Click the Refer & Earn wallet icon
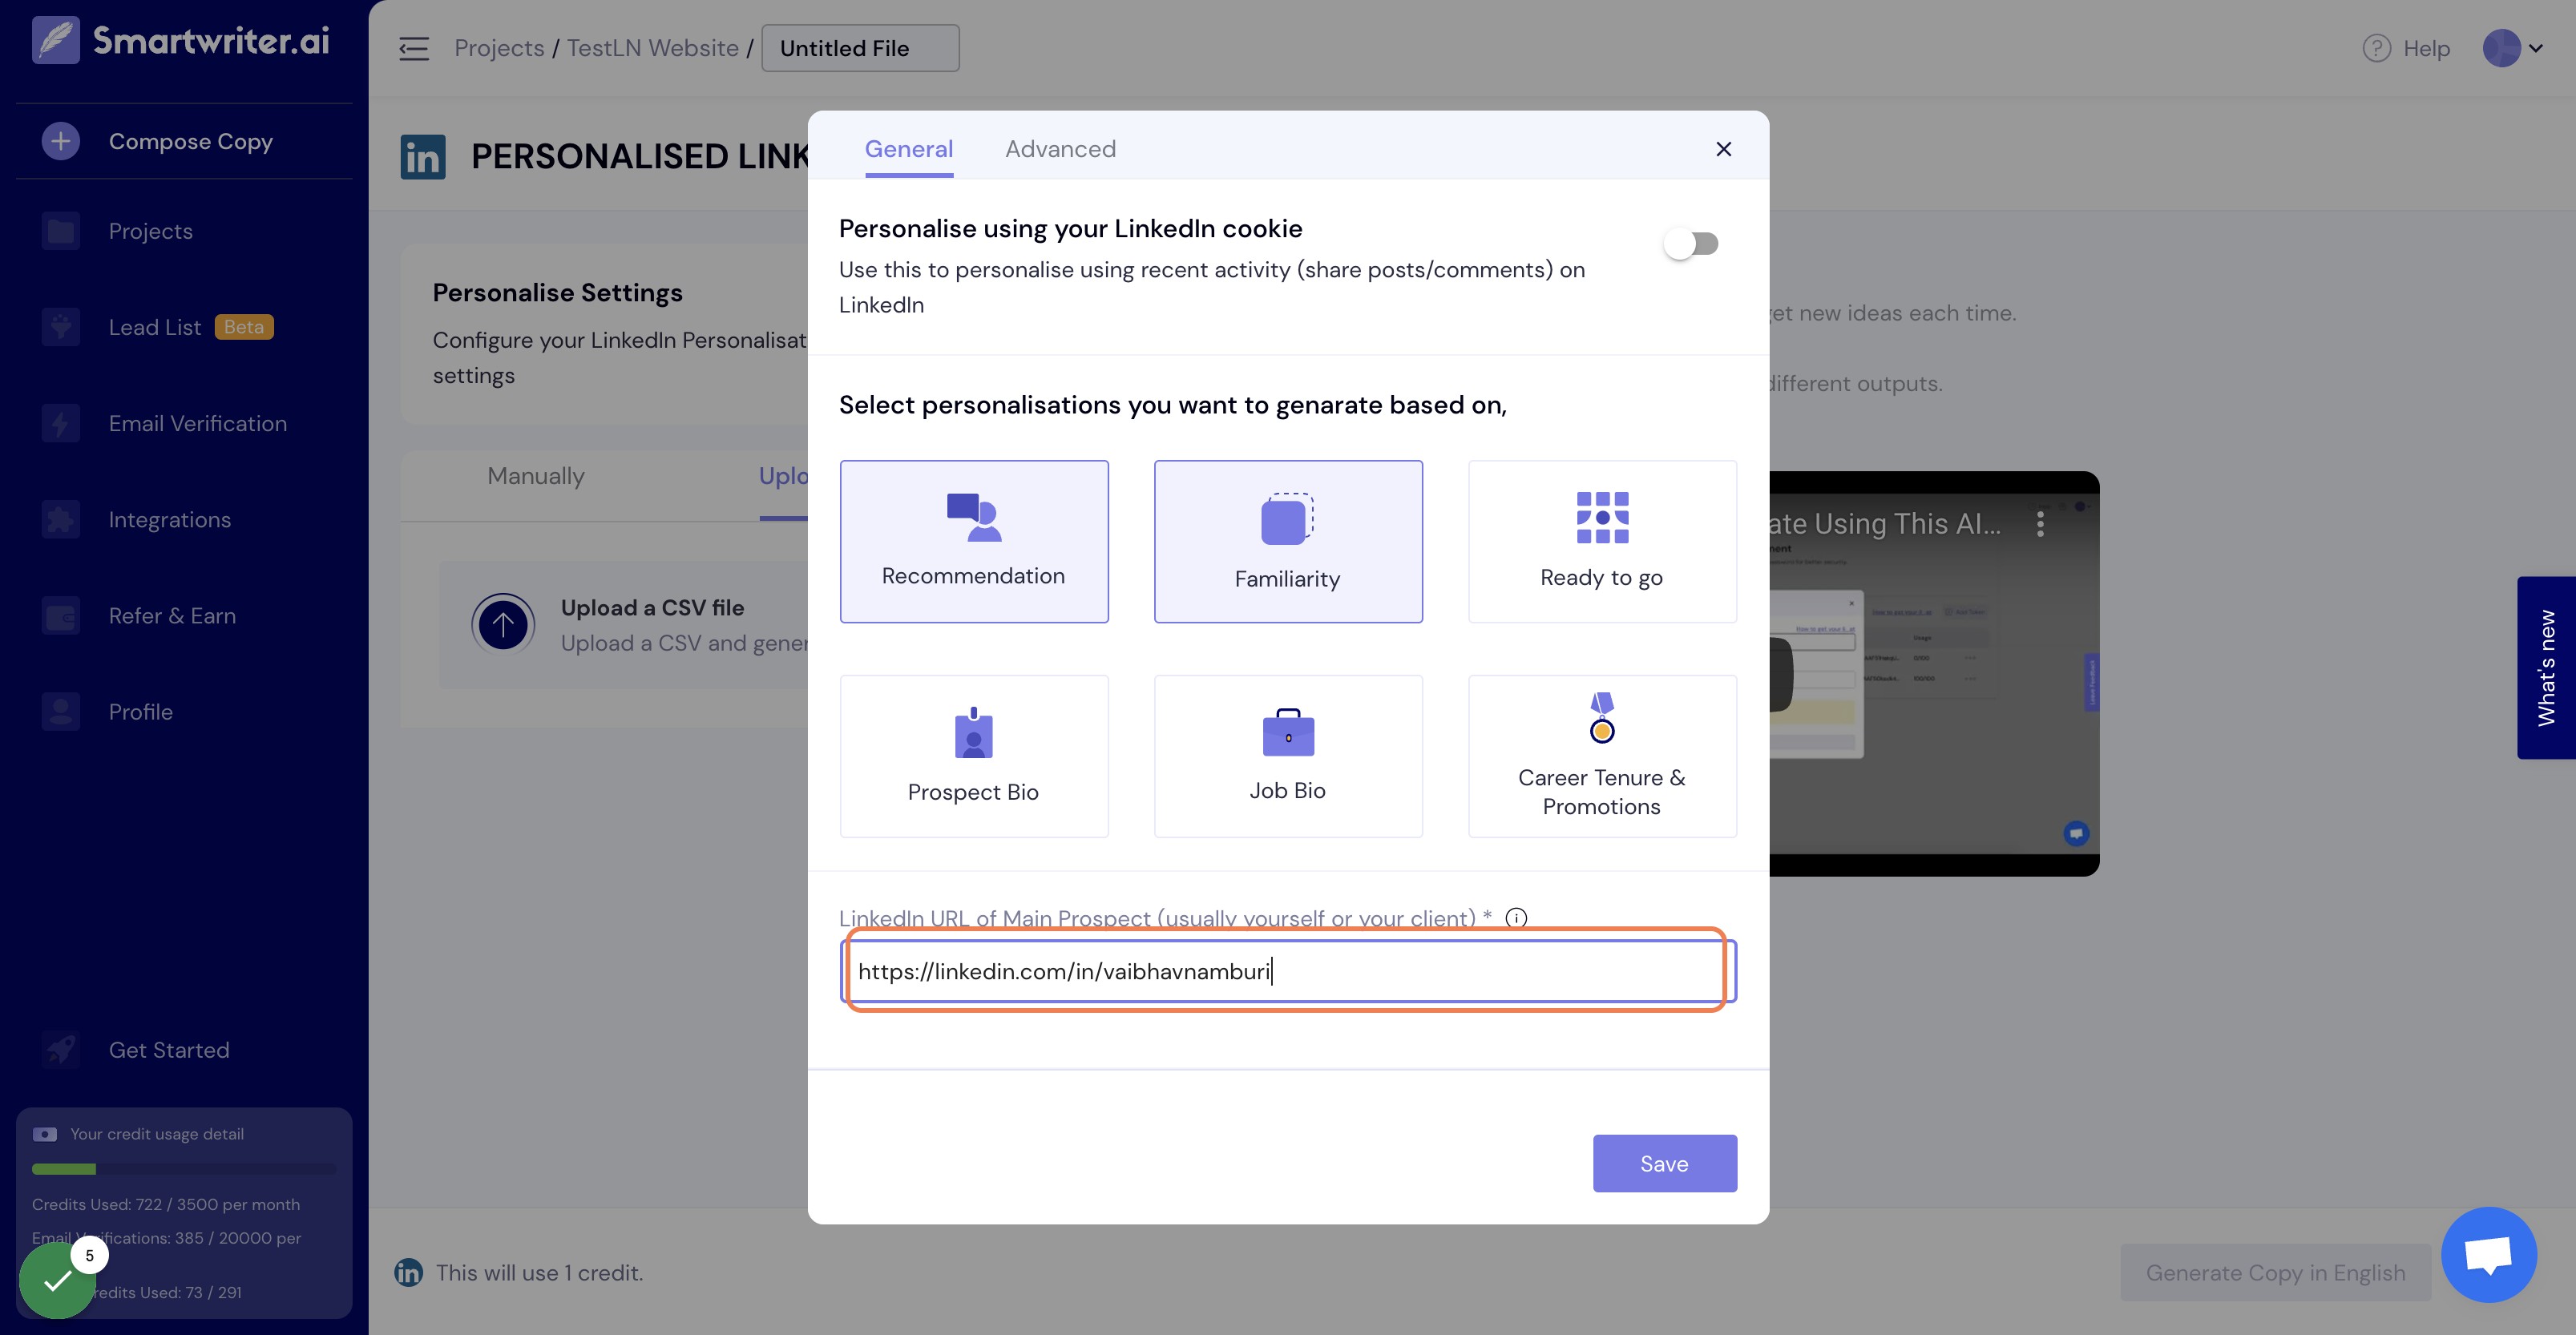 point(61,615)
